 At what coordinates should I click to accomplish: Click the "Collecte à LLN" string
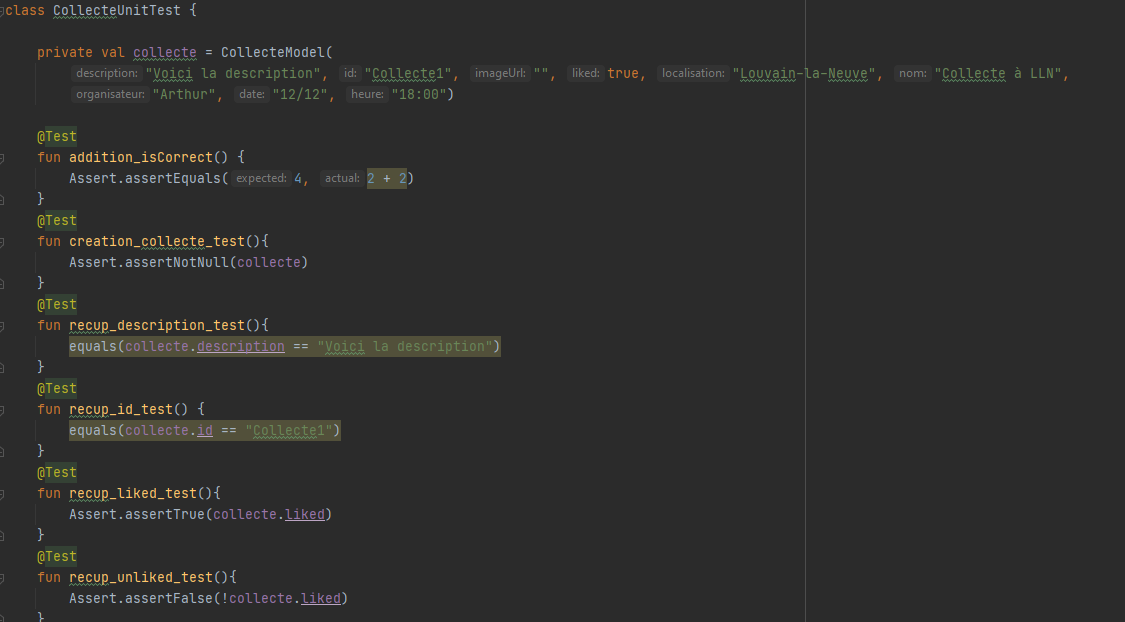click(x=999, y=73)
